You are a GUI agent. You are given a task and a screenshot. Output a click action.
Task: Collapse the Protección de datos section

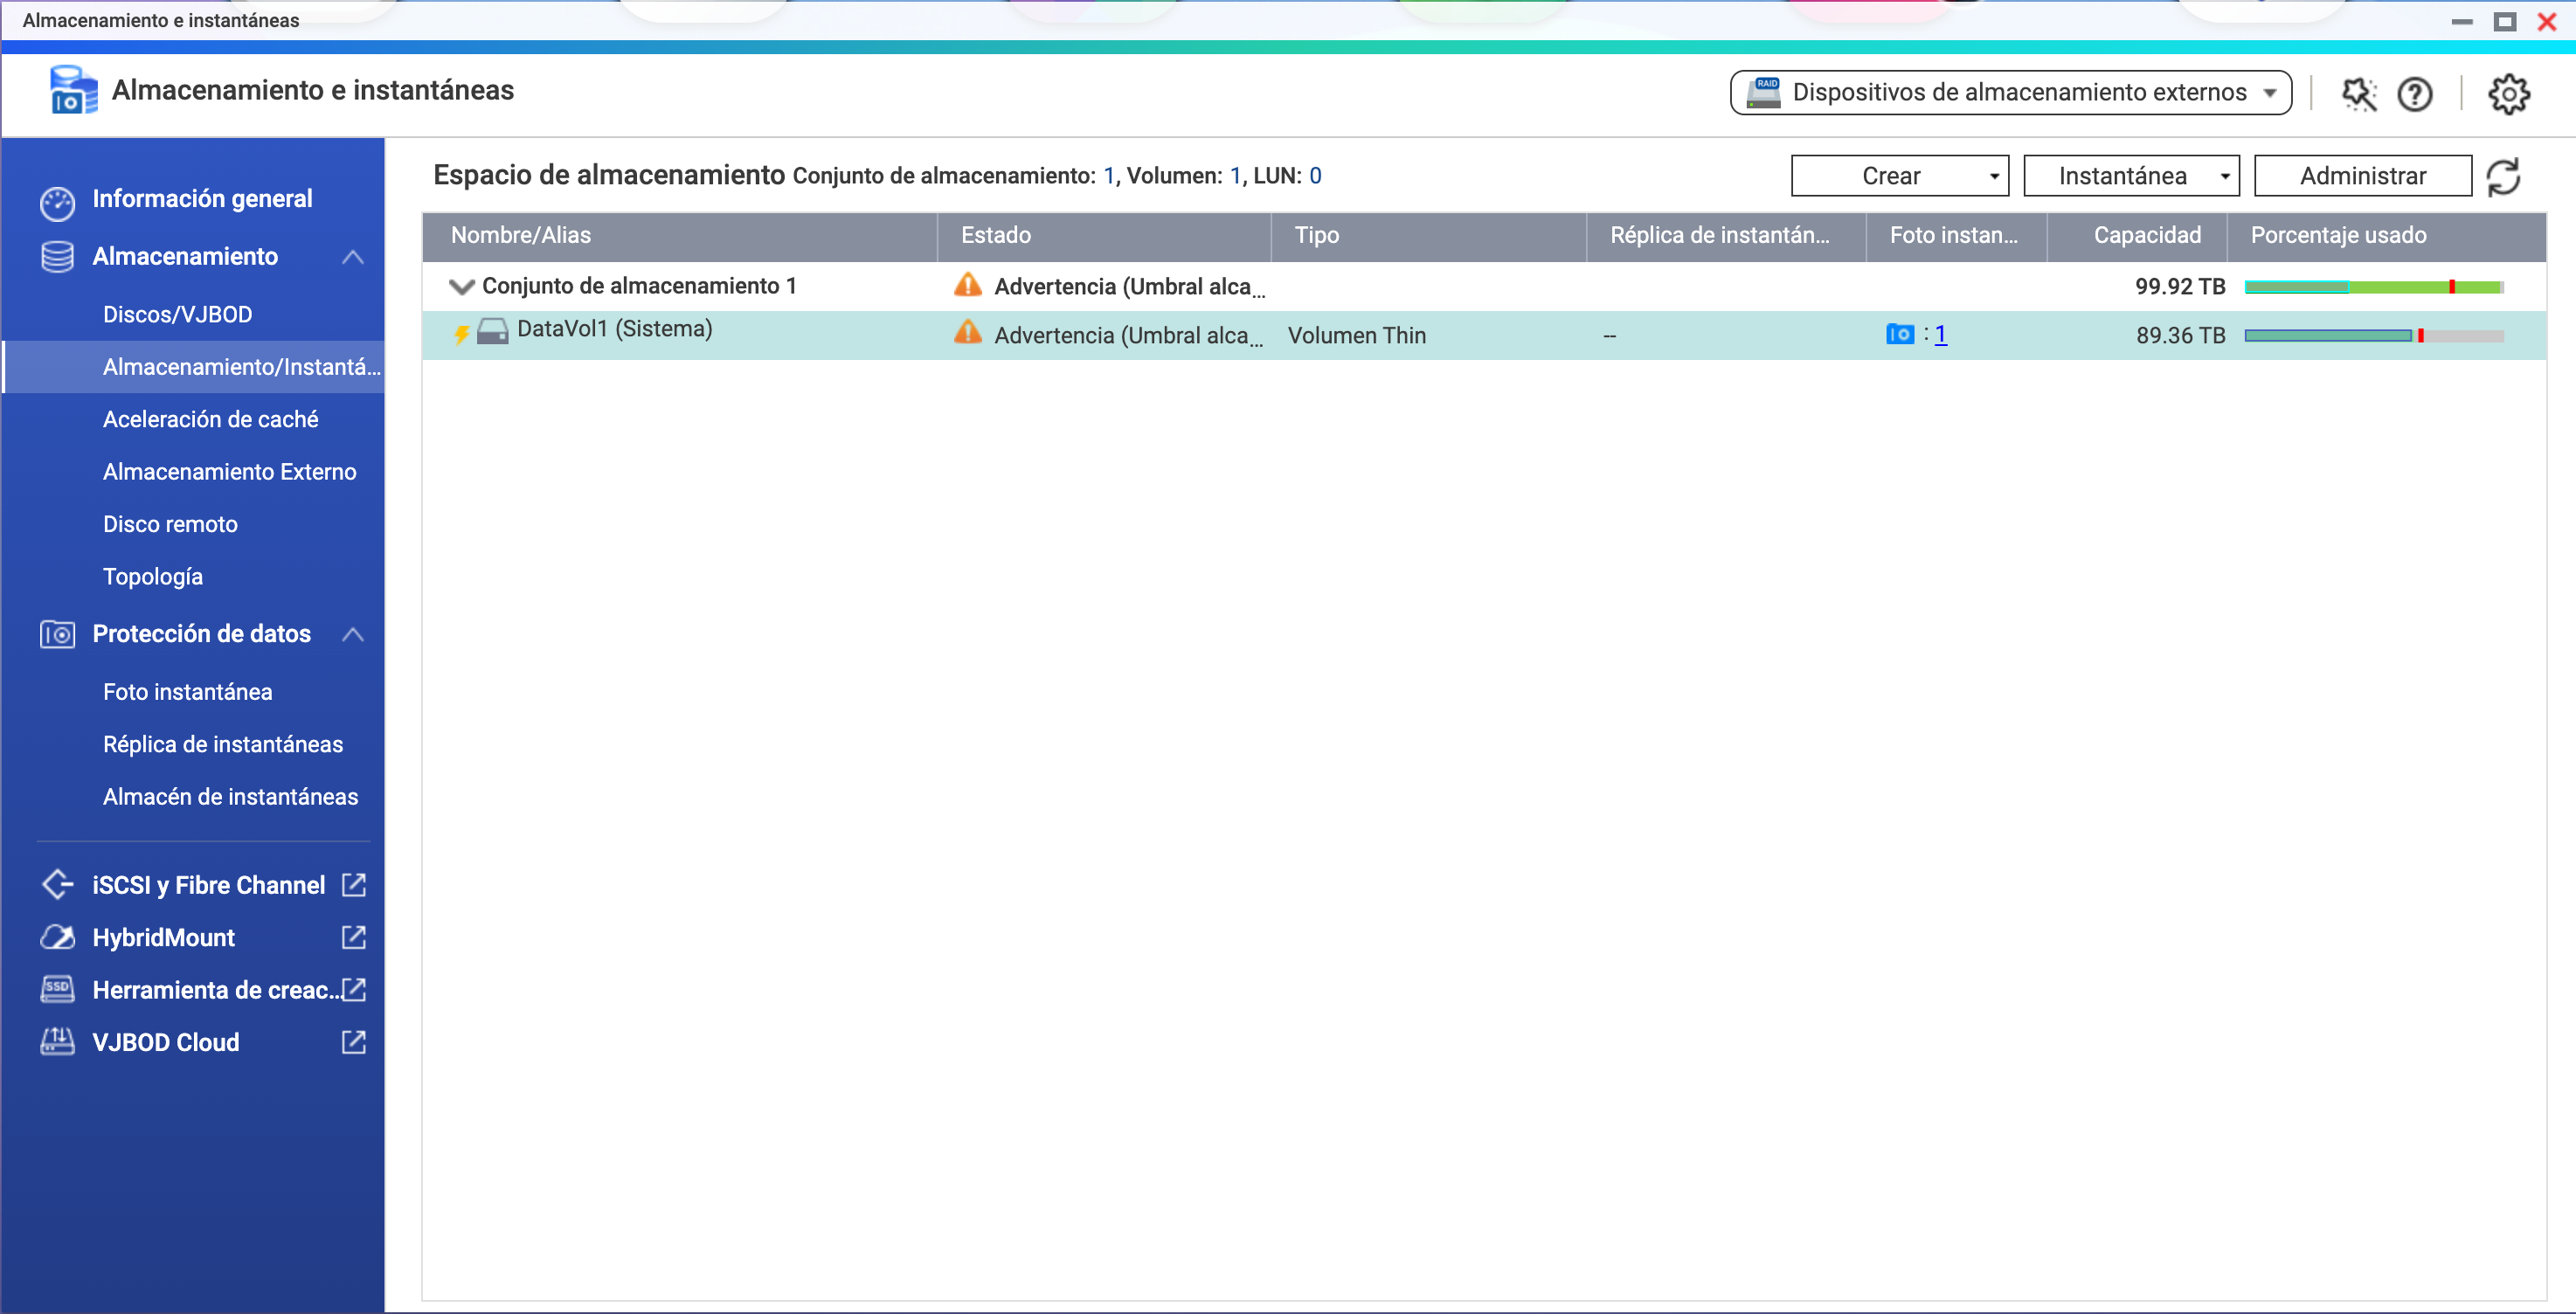(x=352, y=634)
